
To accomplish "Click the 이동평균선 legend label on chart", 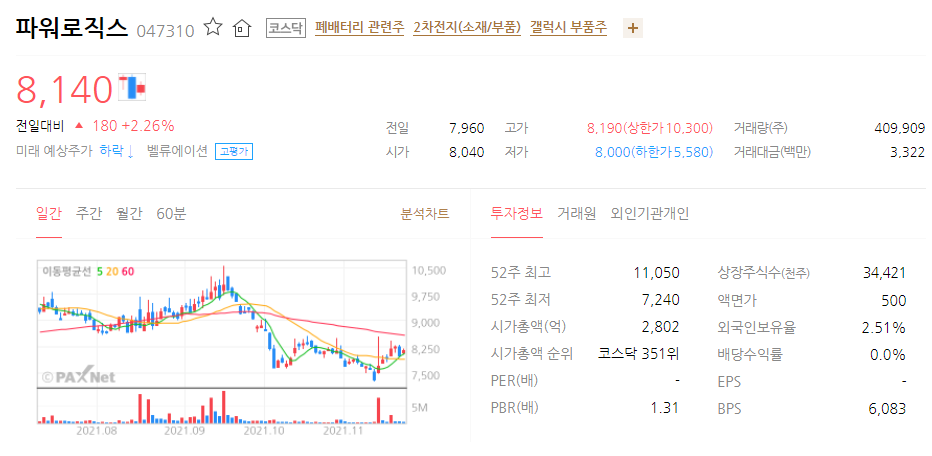I will (x=67, y=271).
